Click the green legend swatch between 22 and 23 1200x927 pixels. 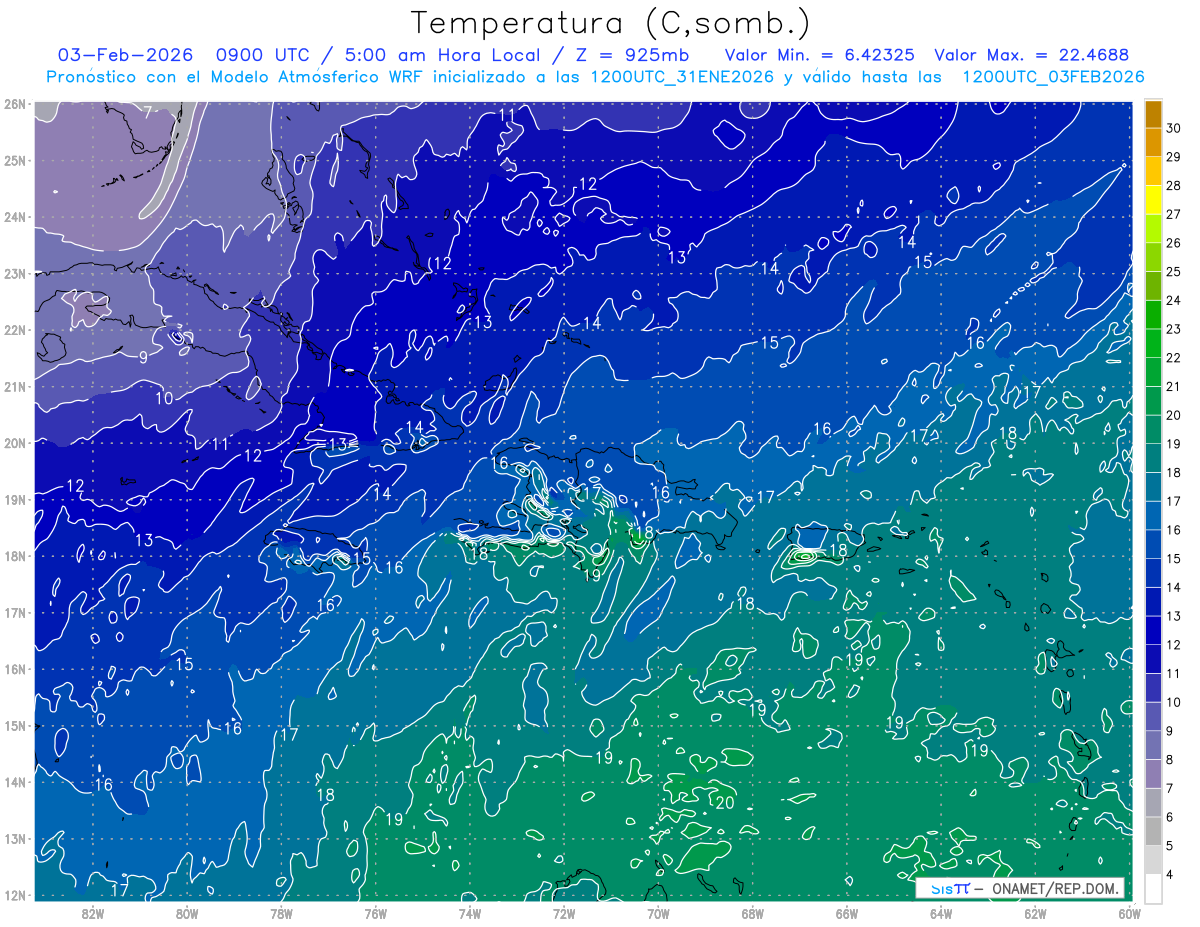[x=1154, y=343]
